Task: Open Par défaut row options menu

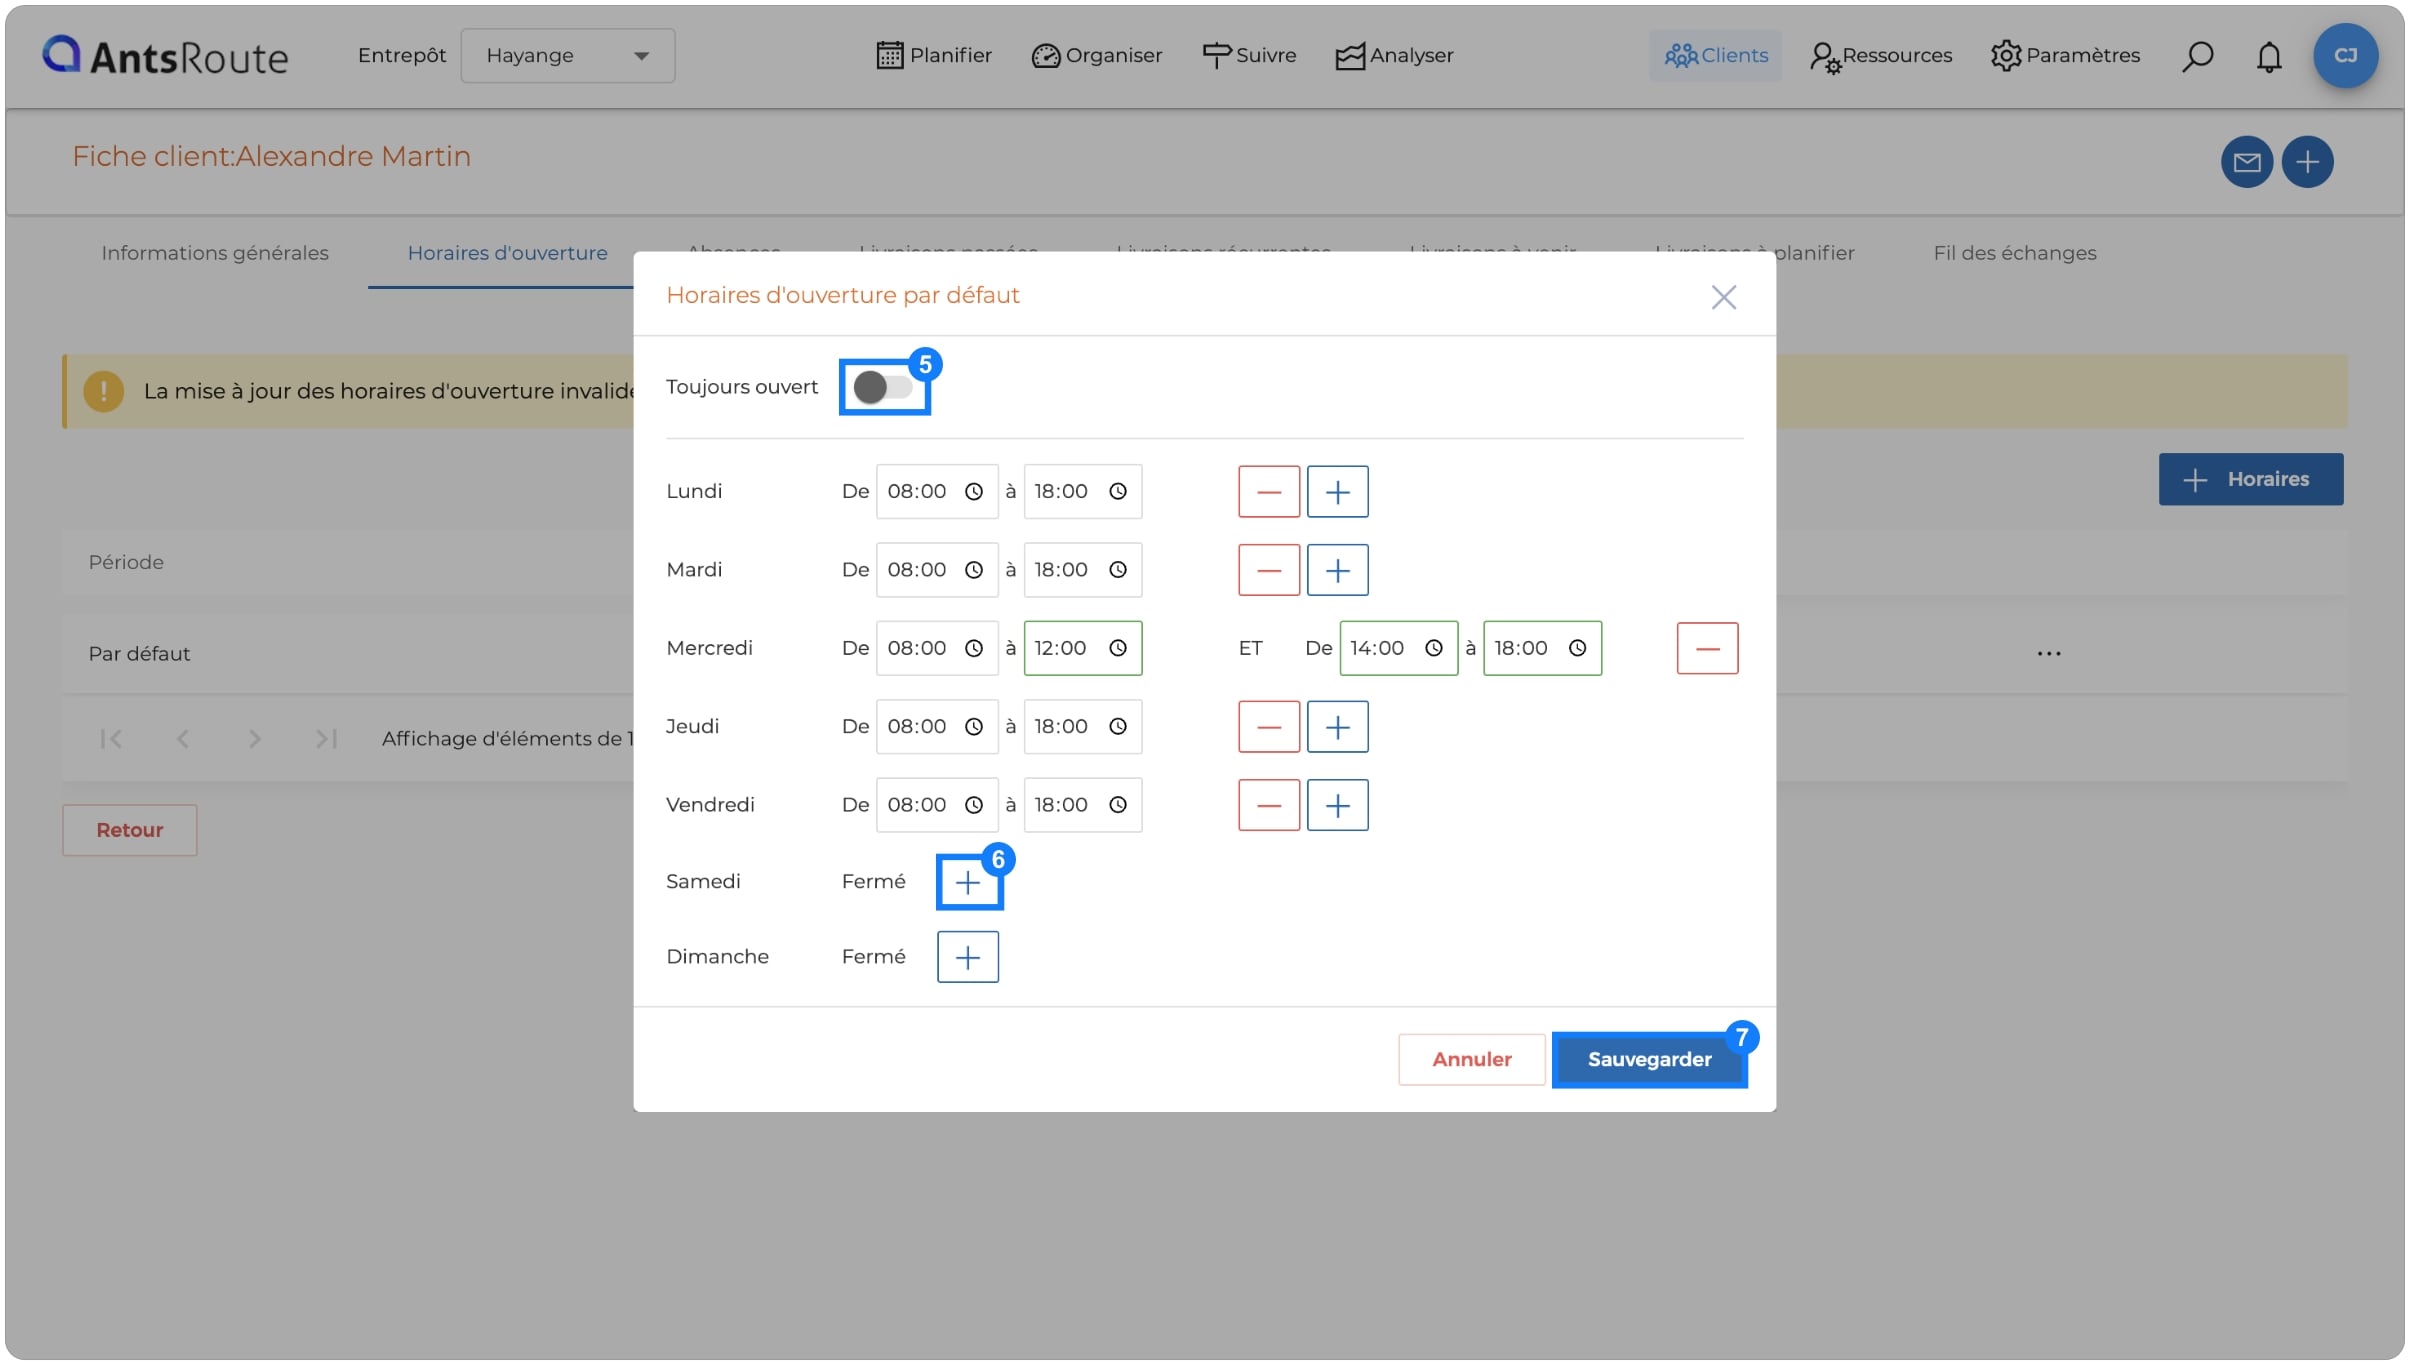Action: 2049,654
